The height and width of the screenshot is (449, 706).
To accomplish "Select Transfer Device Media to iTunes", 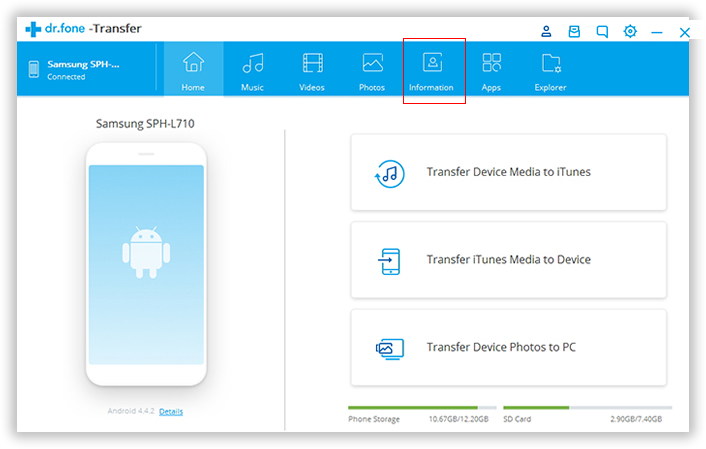I will [x=509, y=172].
